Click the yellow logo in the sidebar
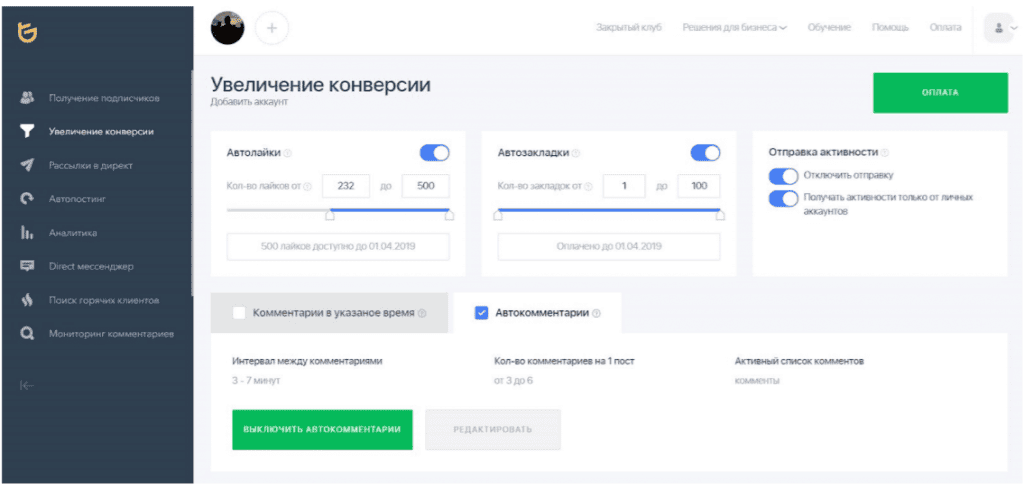This screenshot has width=1024, height=488. (x=27, y=32)
